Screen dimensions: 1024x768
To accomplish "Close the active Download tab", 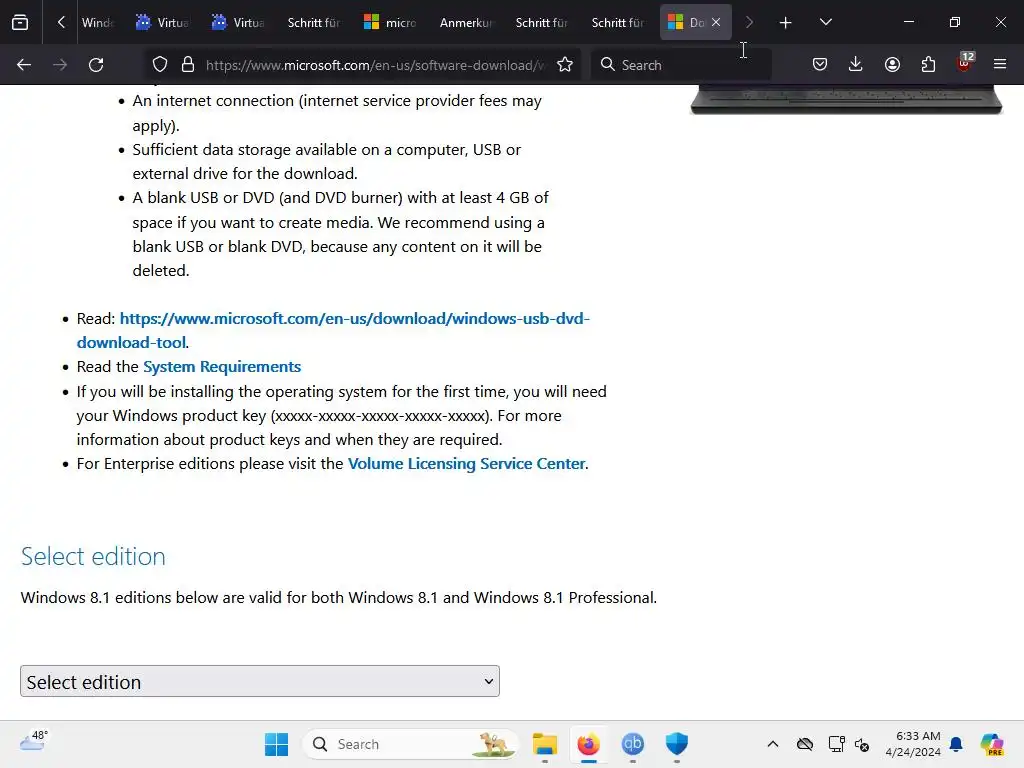I will coord(716,22).
